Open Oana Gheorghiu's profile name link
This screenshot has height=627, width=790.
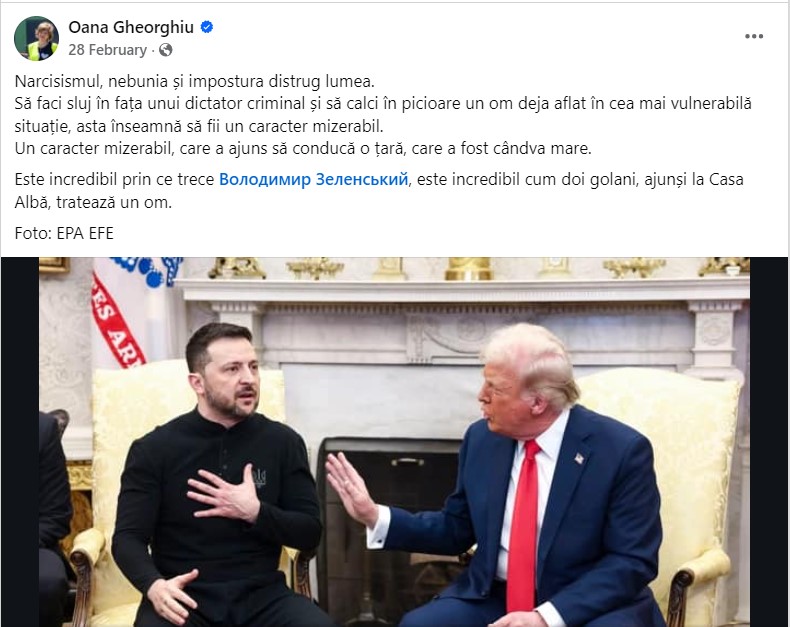click(131, 27)
